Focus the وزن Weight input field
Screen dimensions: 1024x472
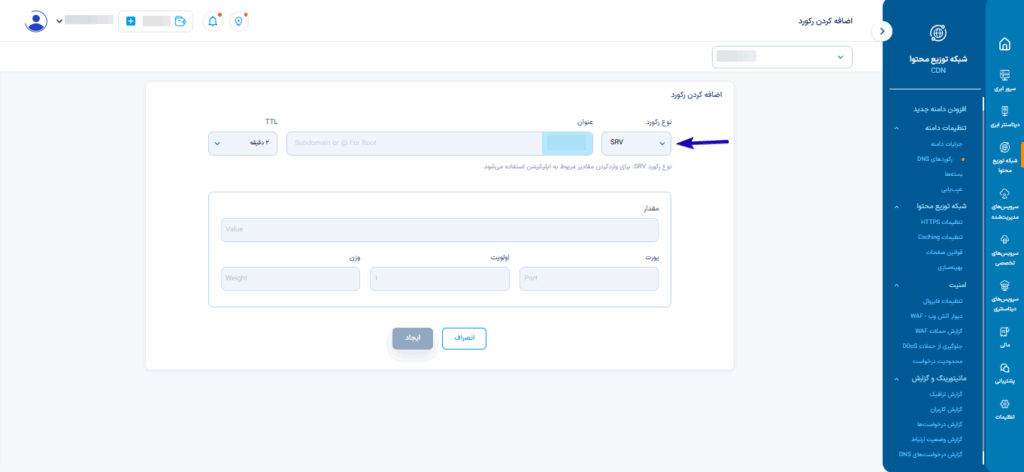coord(291,278)
